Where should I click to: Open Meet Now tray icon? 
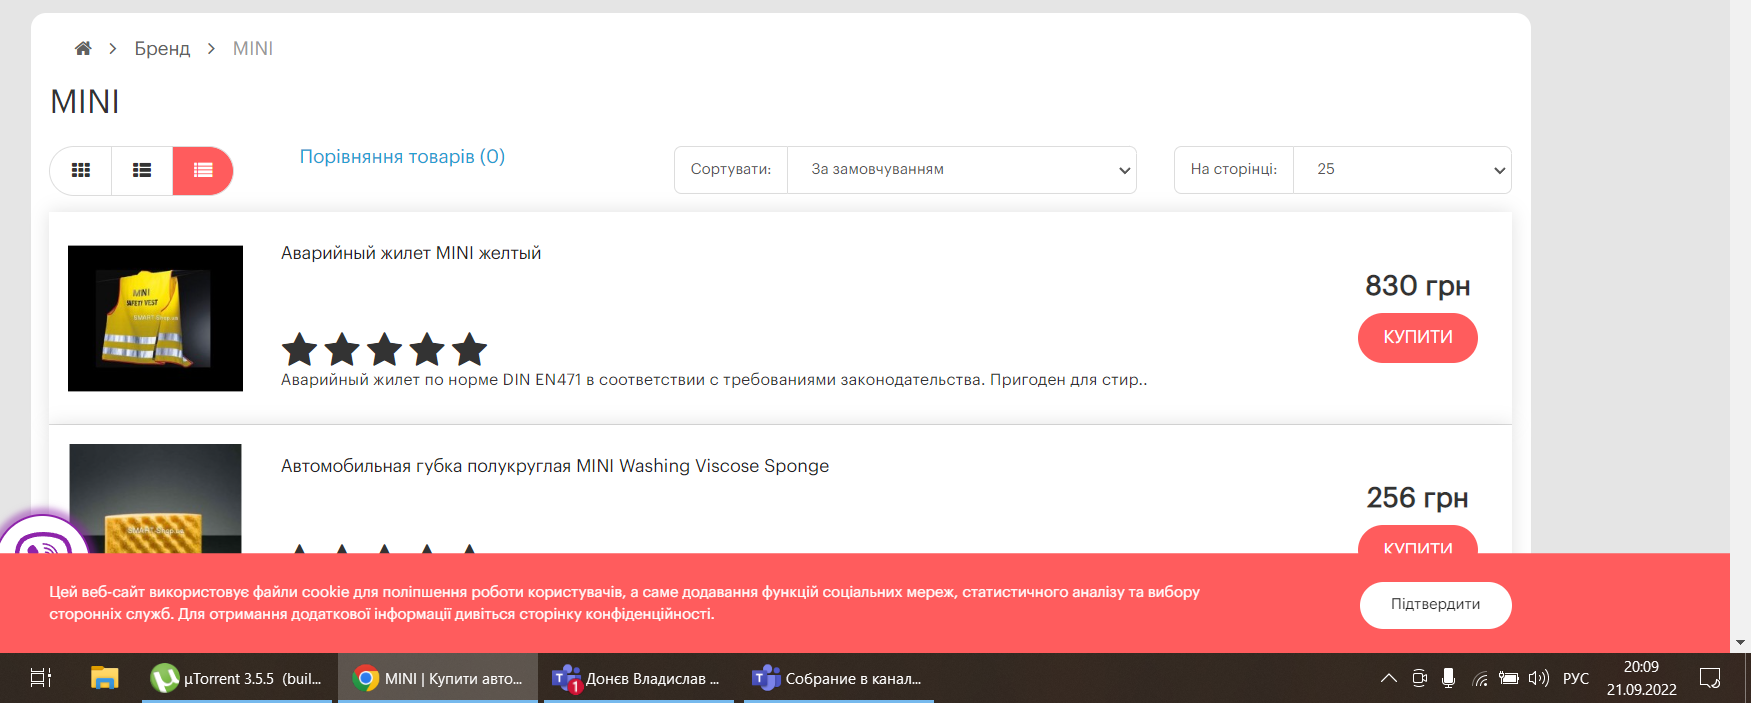1419,678
